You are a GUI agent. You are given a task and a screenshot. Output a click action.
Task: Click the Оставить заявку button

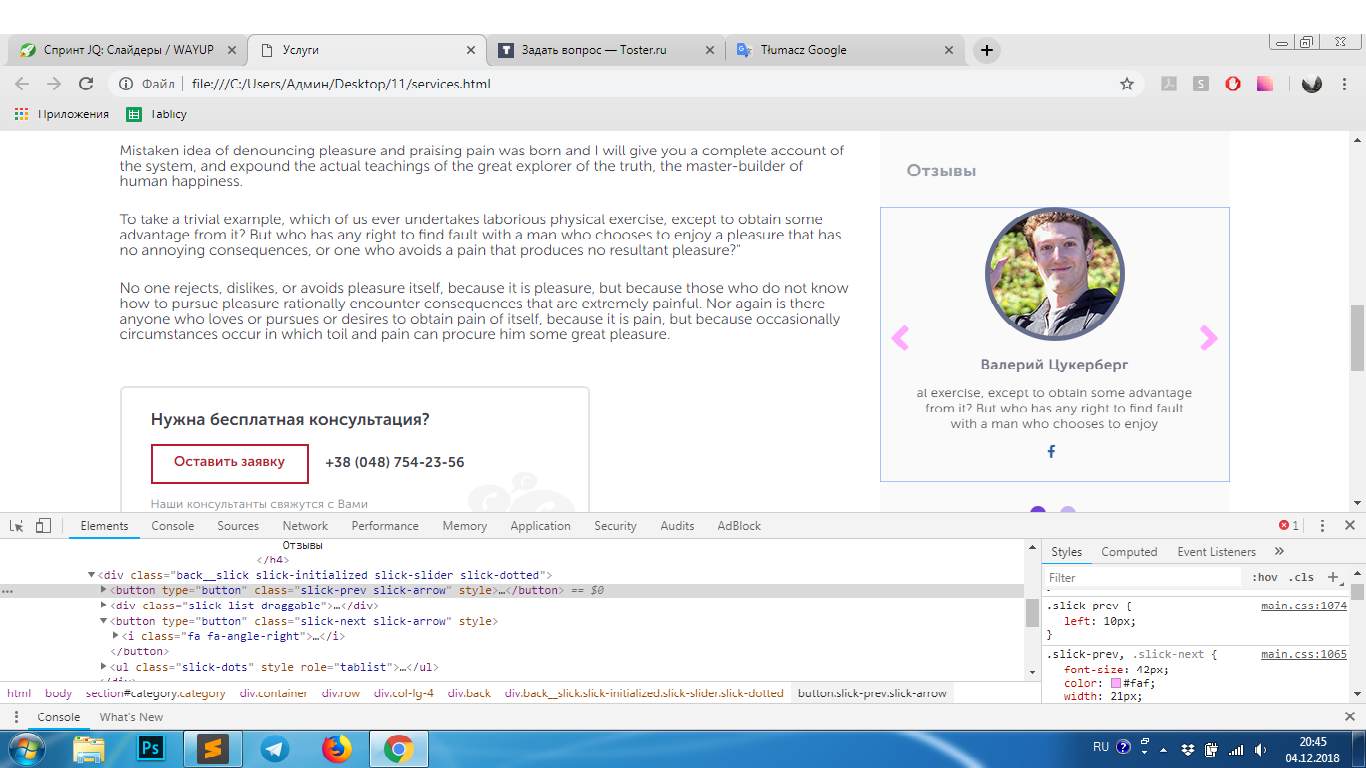[229, 463]
